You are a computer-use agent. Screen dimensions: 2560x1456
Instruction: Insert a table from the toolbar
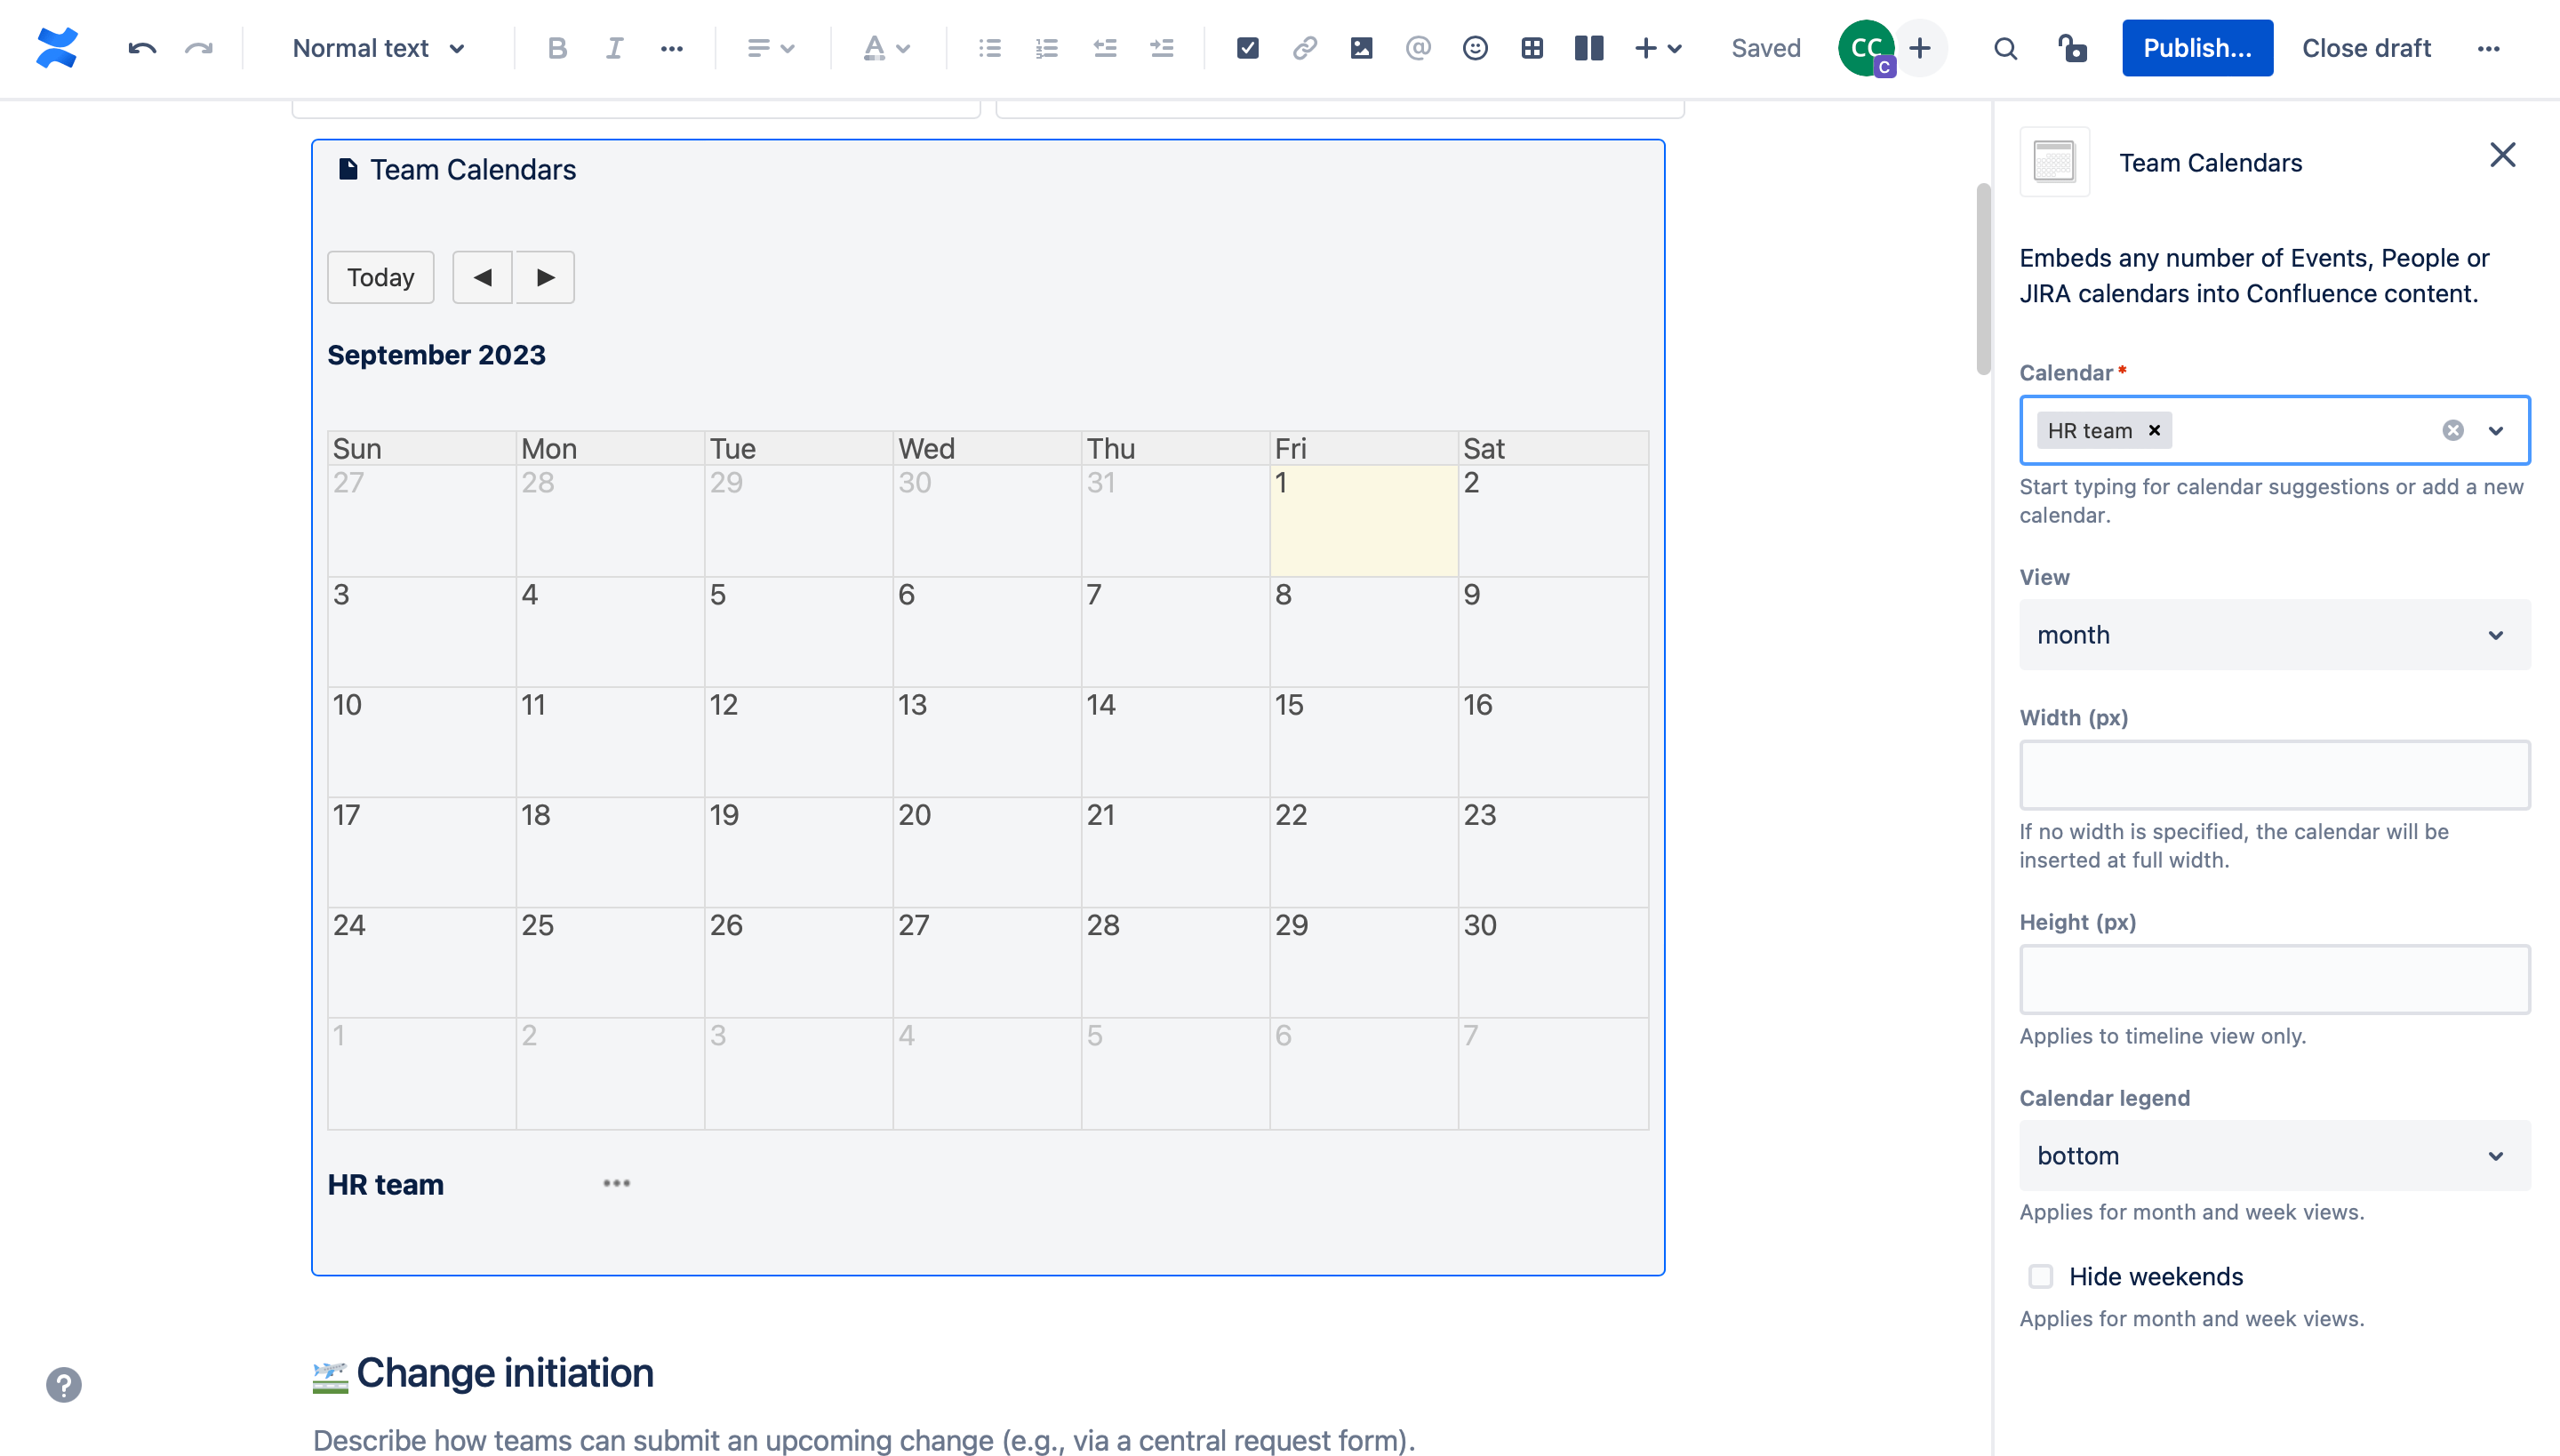[1532, 48]
